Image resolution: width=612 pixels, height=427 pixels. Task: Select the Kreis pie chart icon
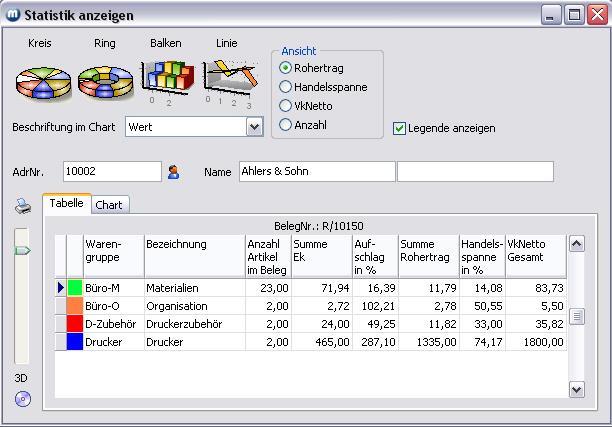[x=43, y=84]
